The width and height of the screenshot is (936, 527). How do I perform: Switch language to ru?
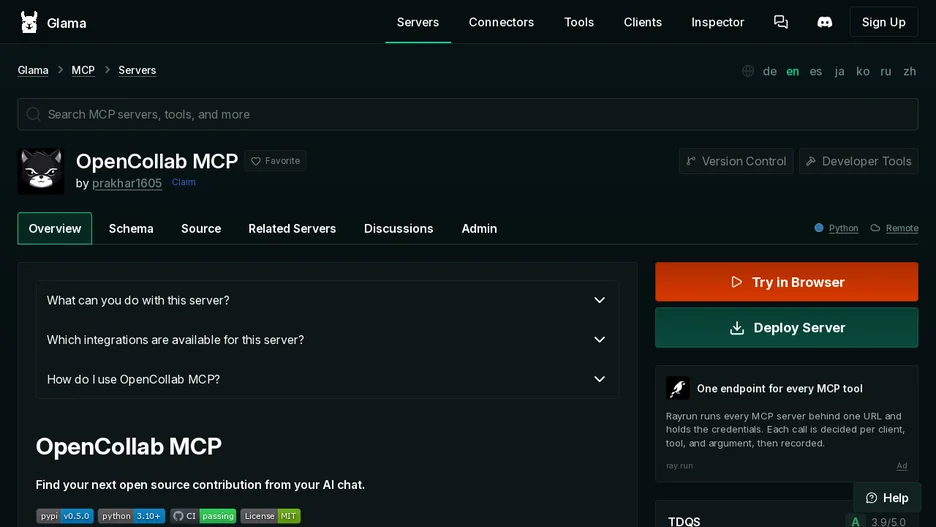pyautogui.click(x=886, y=72)
